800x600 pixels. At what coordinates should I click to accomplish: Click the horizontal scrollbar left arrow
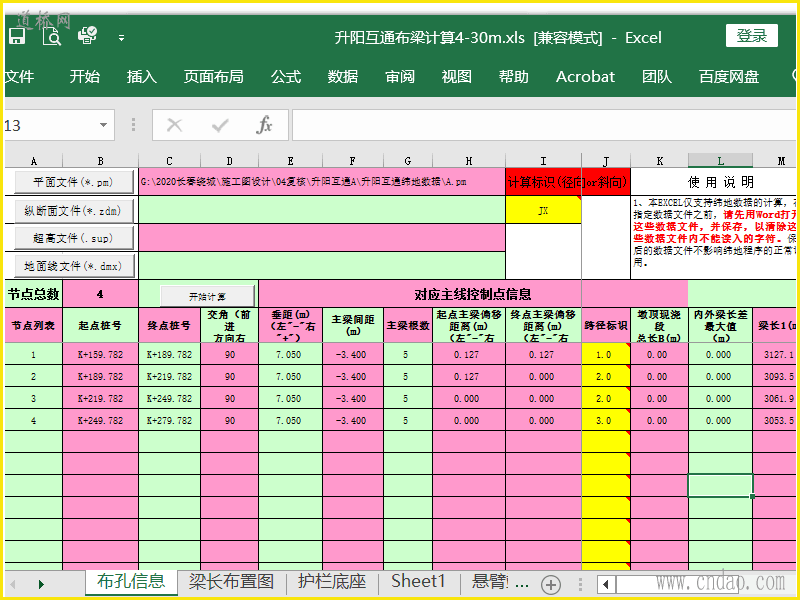tap(606, 584)
